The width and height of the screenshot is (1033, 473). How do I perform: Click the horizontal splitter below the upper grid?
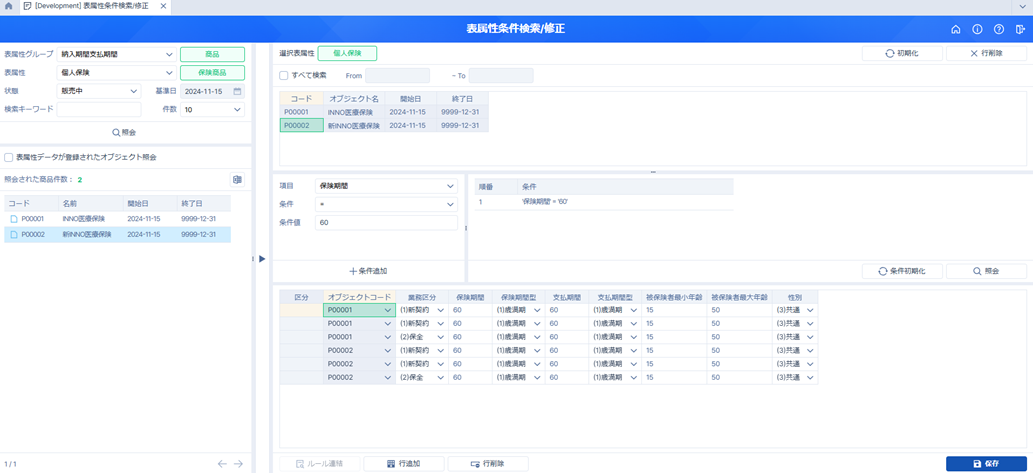coord(653,172)
